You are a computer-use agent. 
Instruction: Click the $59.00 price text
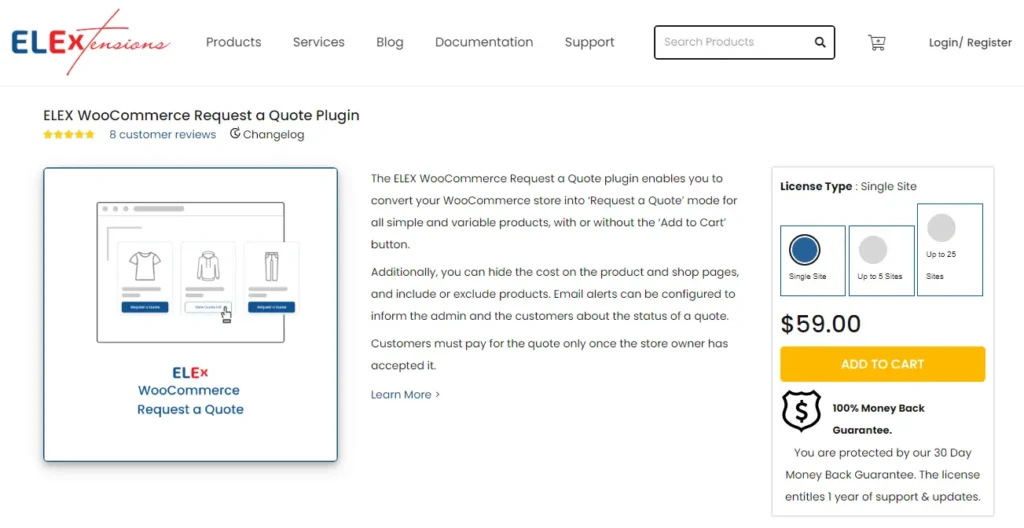coord(820,324)
